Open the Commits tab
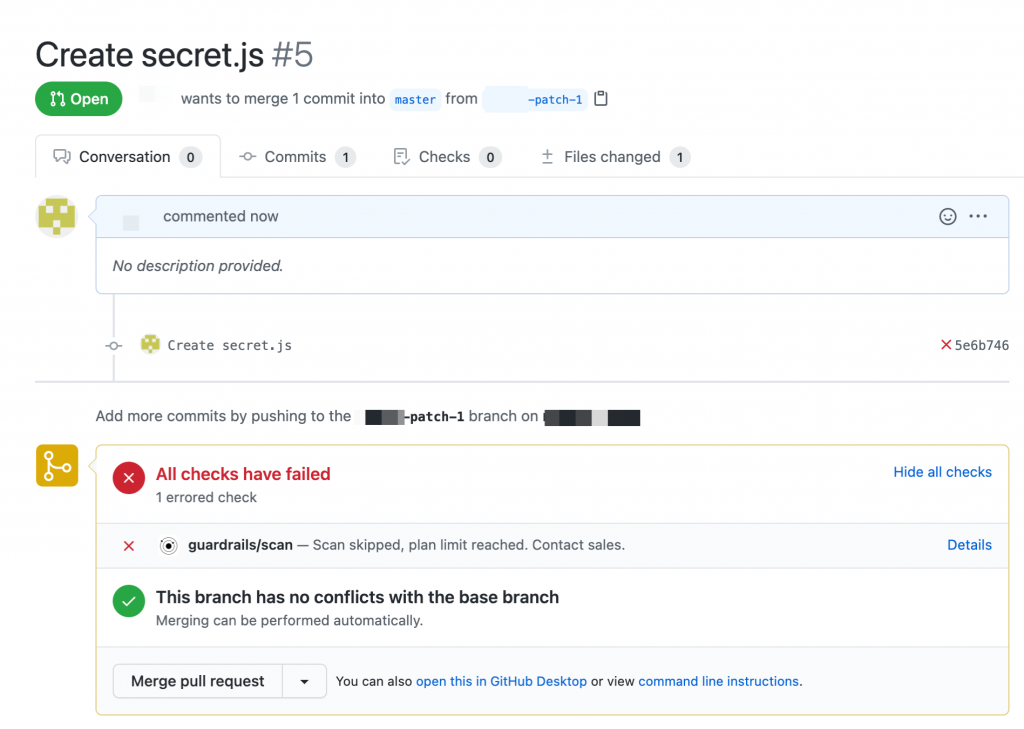The image size is (1024, 729). 296,156
